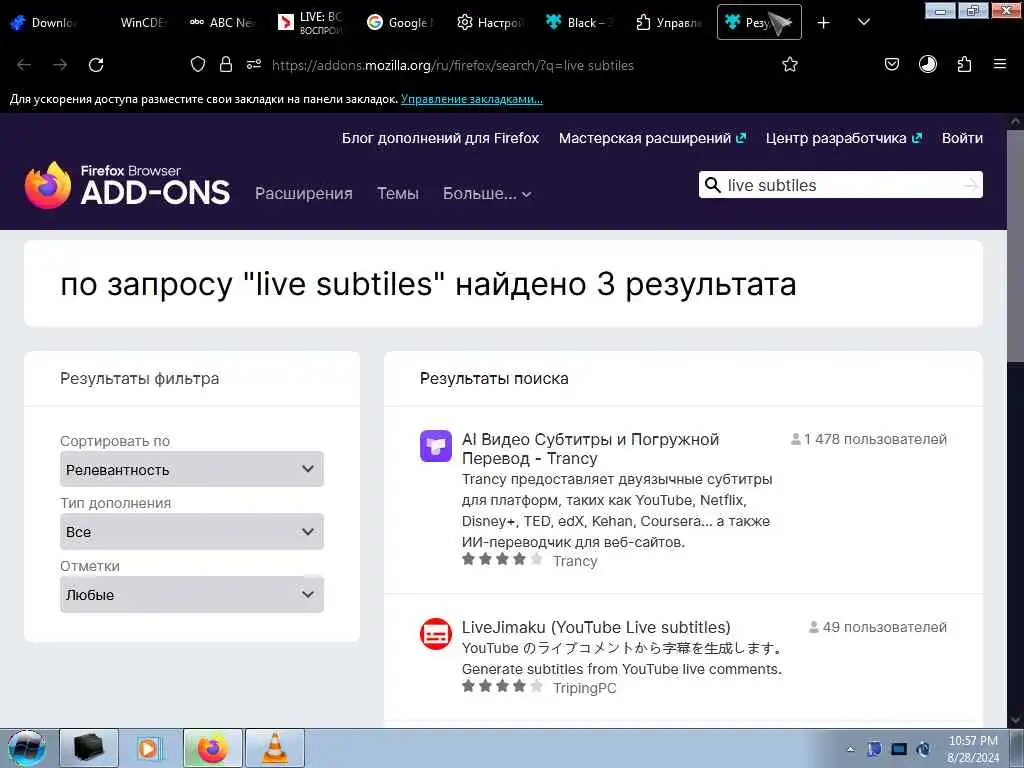This screenshot has height=768, width=1024.
Task: Open LiveJimaku (YouTube Live subtitles) result
Action: 596,627
